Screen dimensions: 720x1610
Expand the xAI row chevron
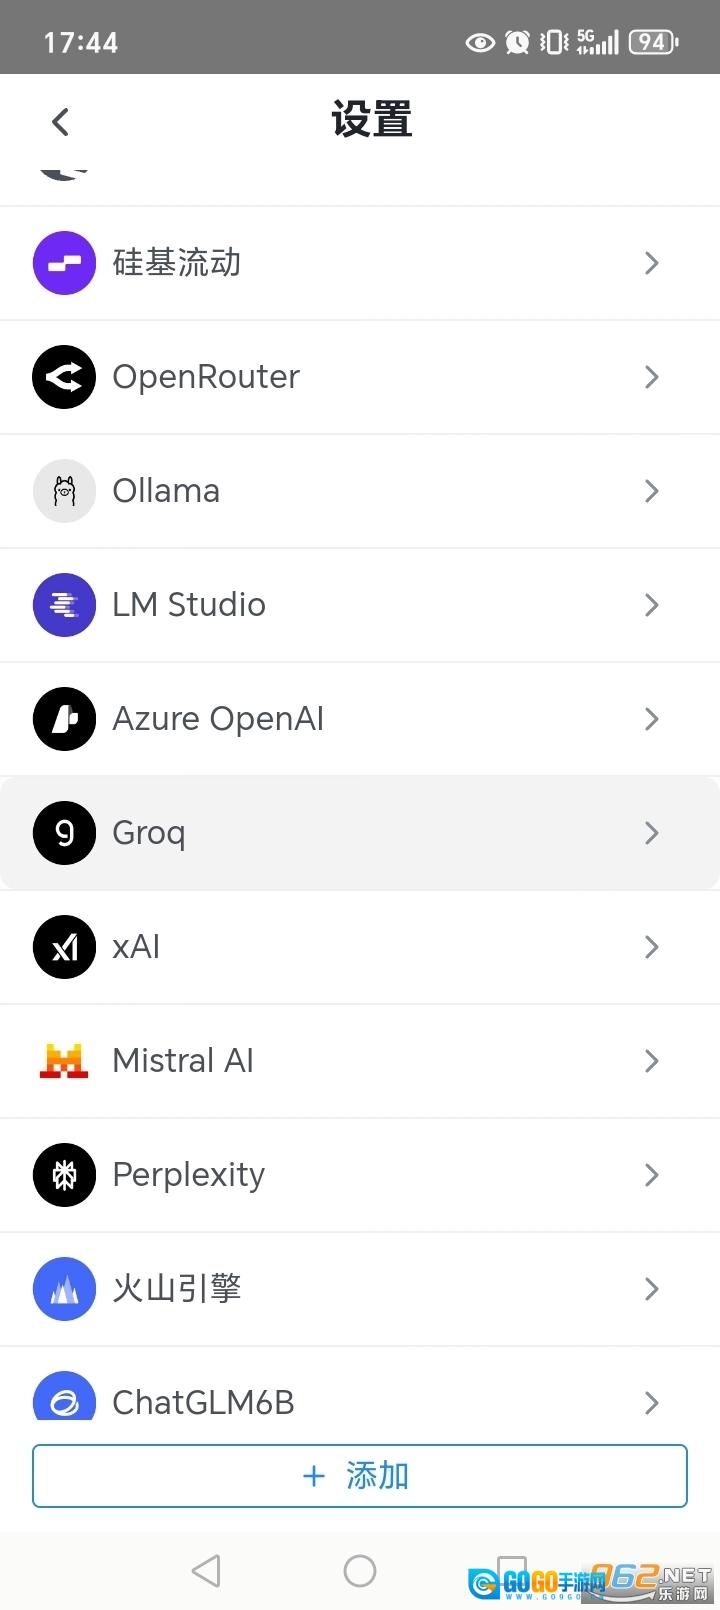(x=652, y=947)
